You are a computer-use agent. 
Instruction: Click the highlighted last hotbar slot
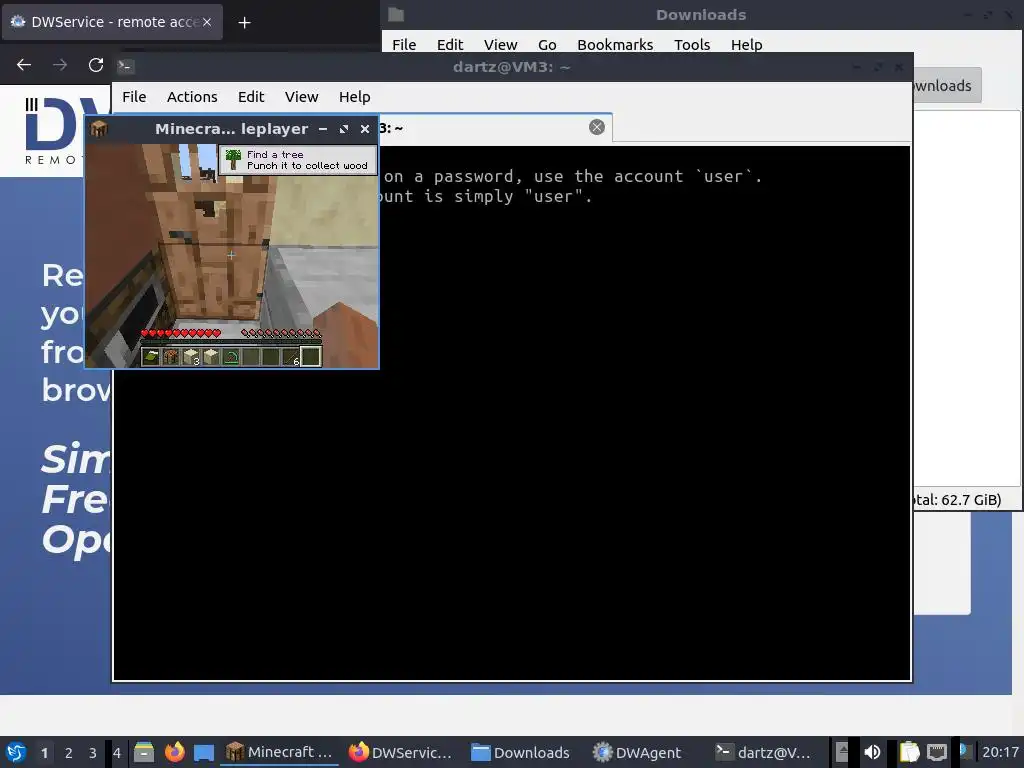[311, 357]
